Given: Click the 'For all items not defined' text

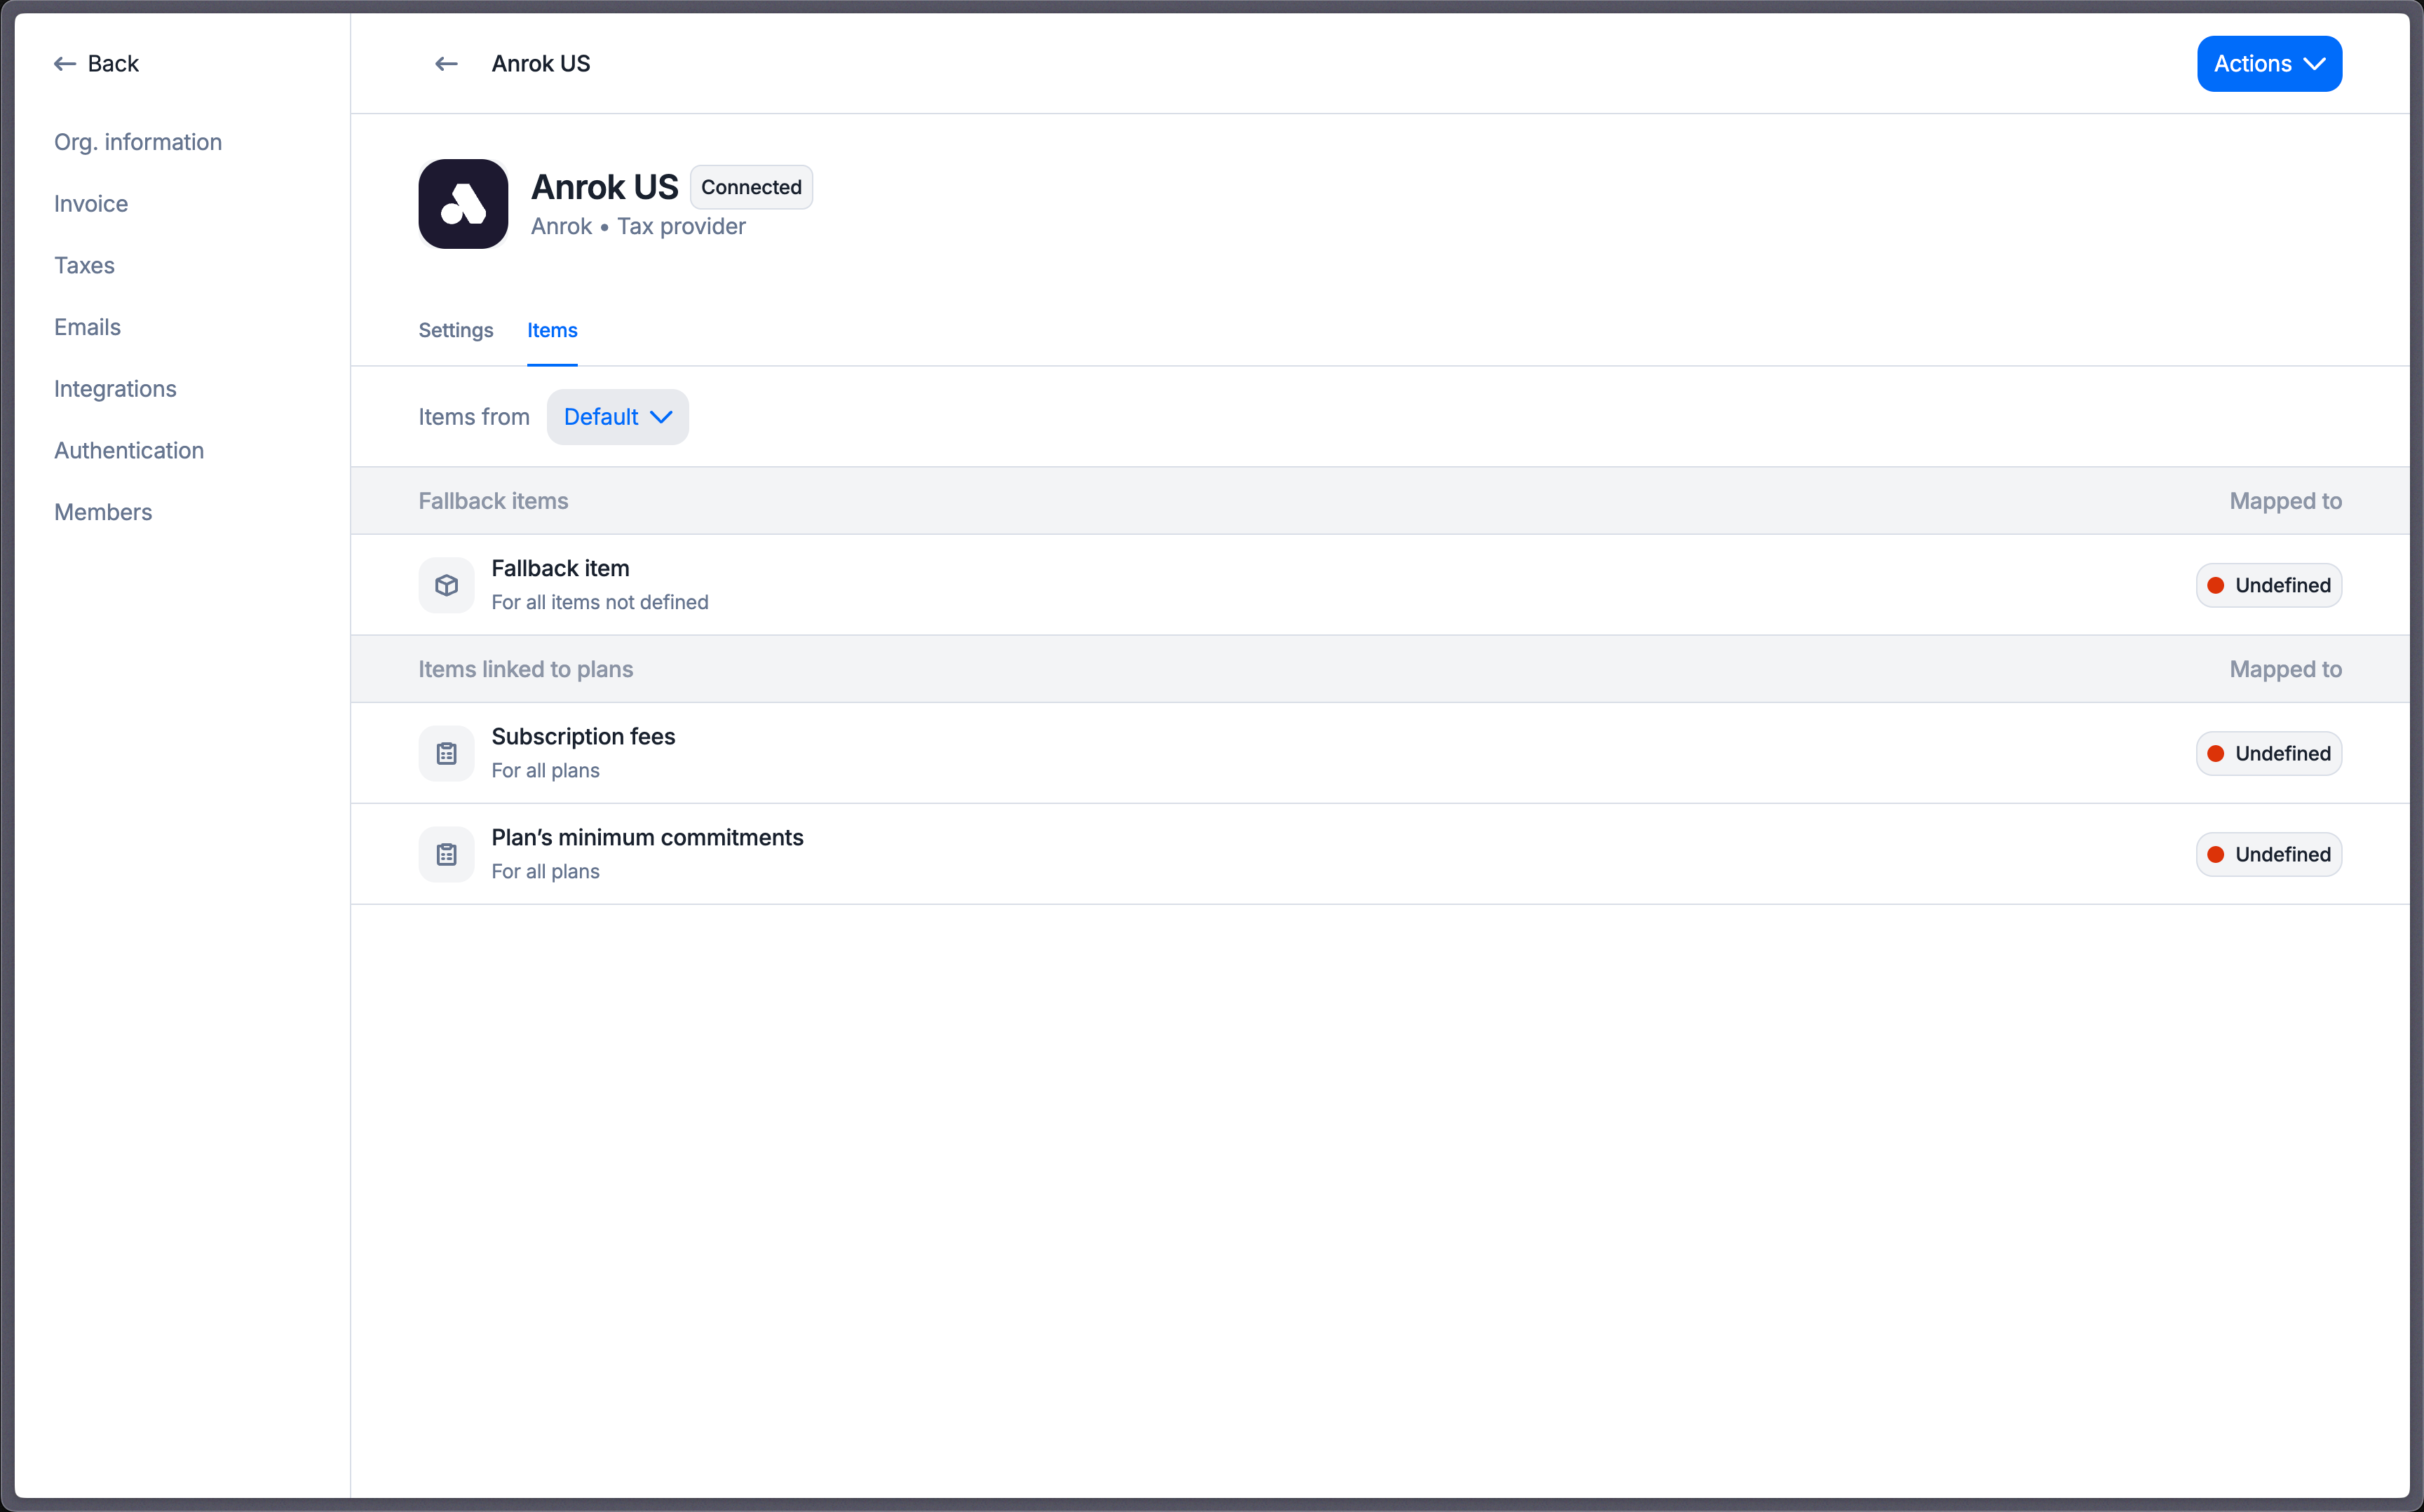Looking at the screenshot, I should 600,602.
